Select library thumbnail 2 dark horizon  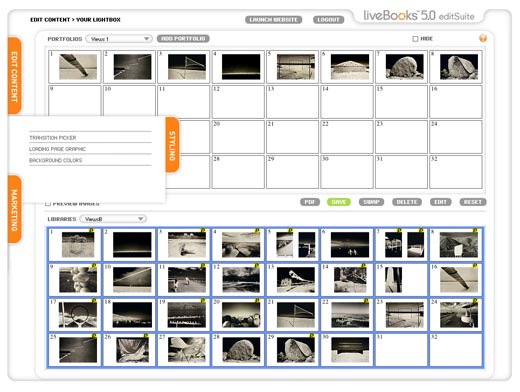tap(132, 245)
